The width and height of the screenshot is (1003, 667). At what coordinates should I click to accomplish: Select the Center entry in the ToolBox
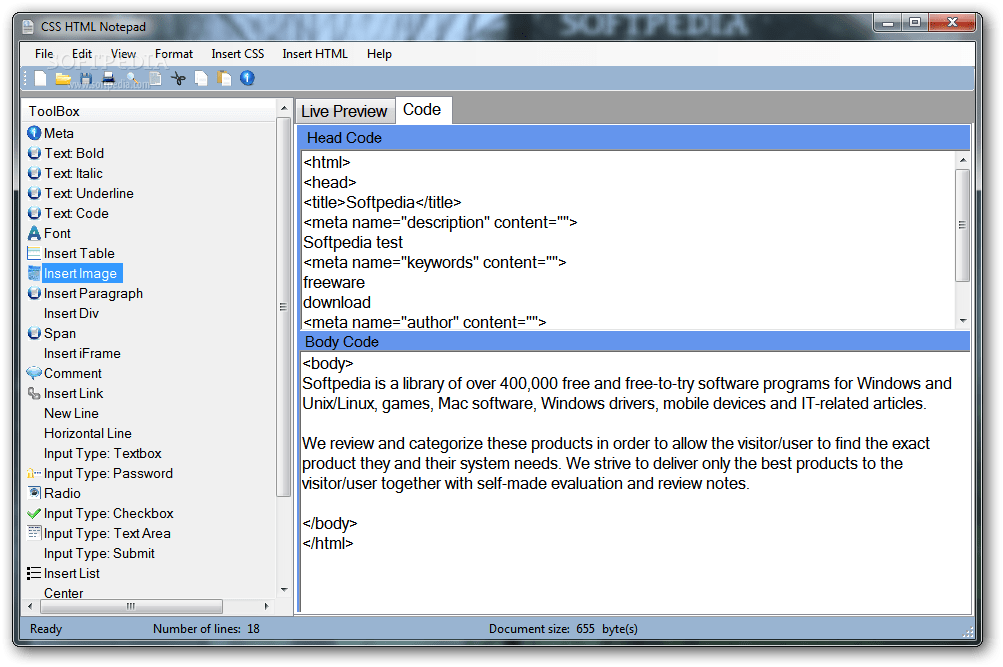click(x=64, y=593)
